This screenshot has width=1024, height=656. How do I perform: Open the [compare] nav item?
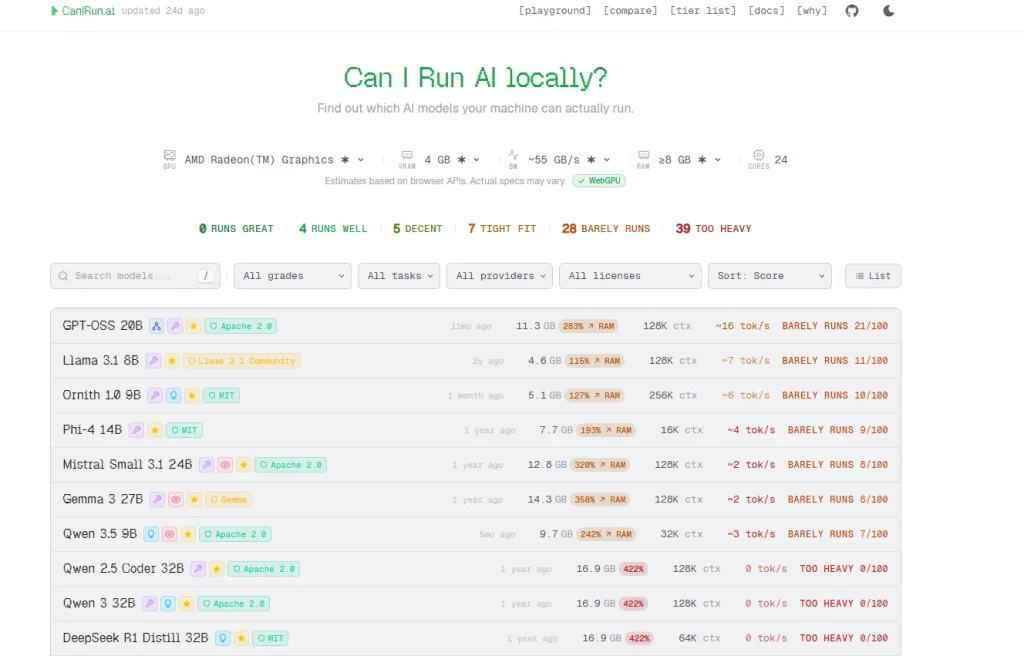[x=630, y=10]
